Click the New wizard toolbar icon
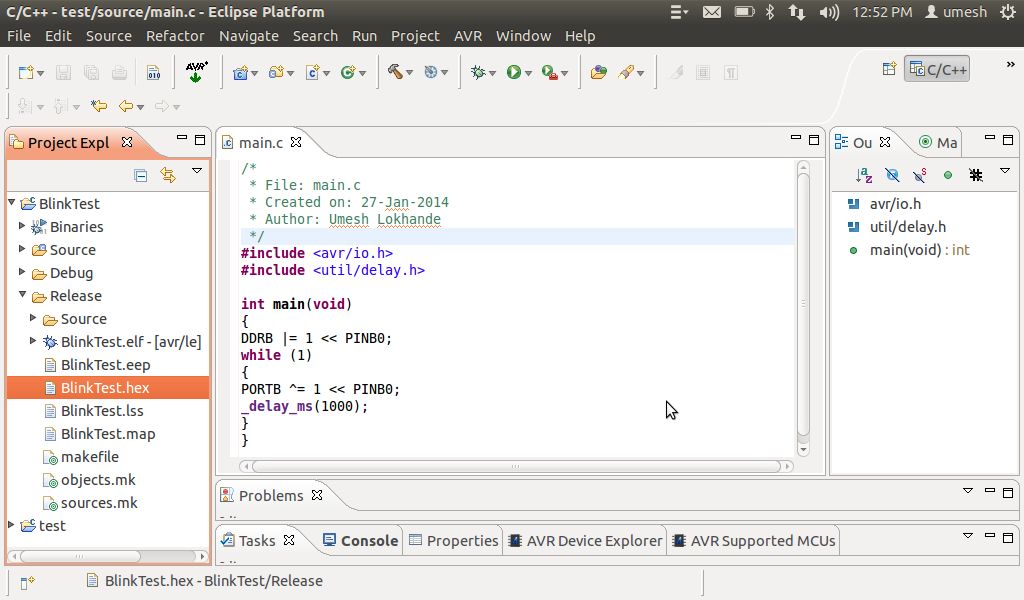Viewport: 1024px width, 600px height. 26,72
